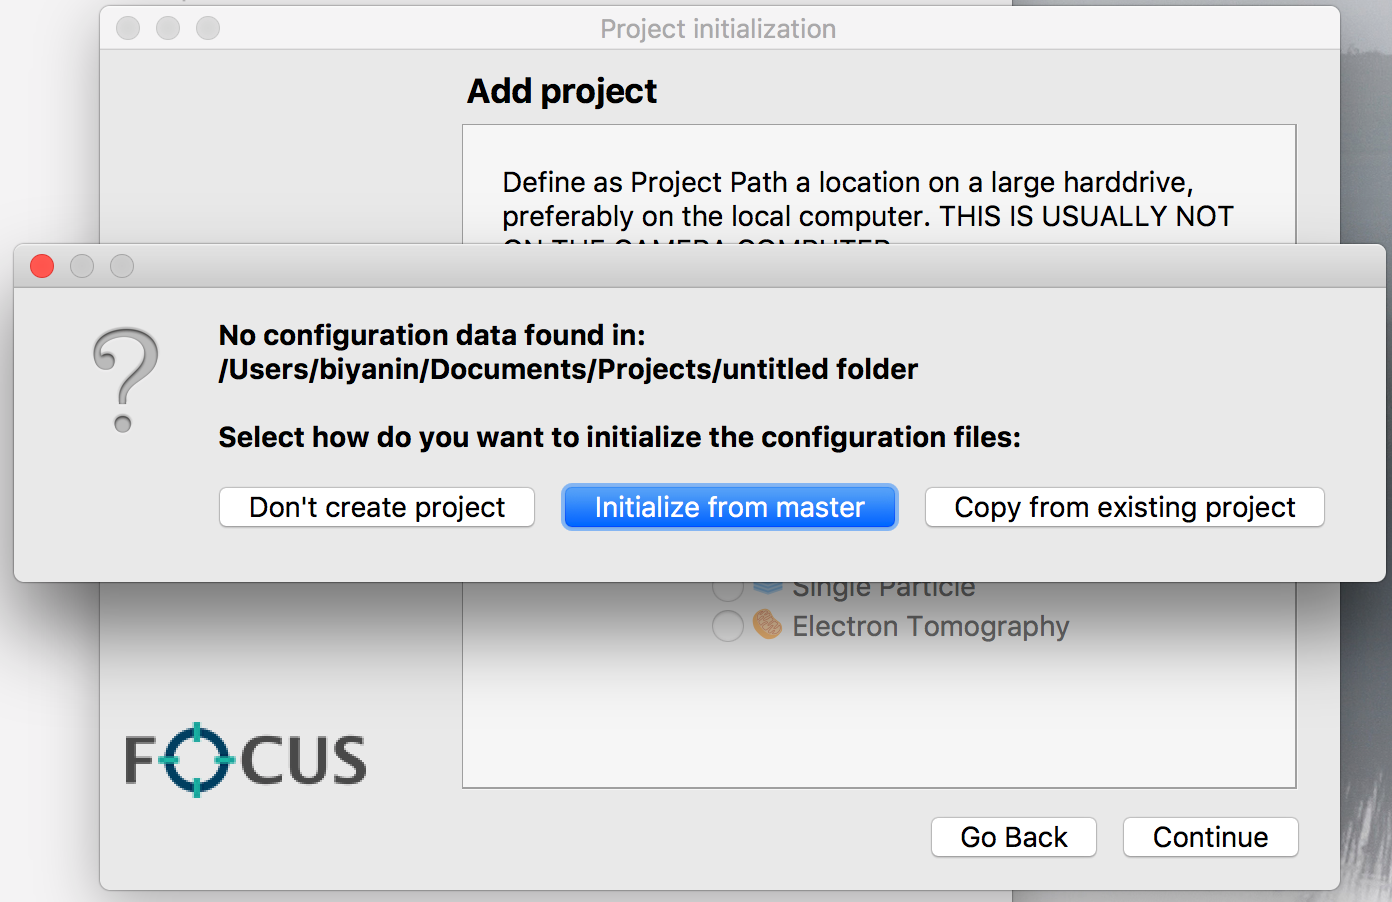This screenshot has width=1392, height=902.
Task: Click the FOCUS logo
Action: pyautogui.click(x=245, y=759)
